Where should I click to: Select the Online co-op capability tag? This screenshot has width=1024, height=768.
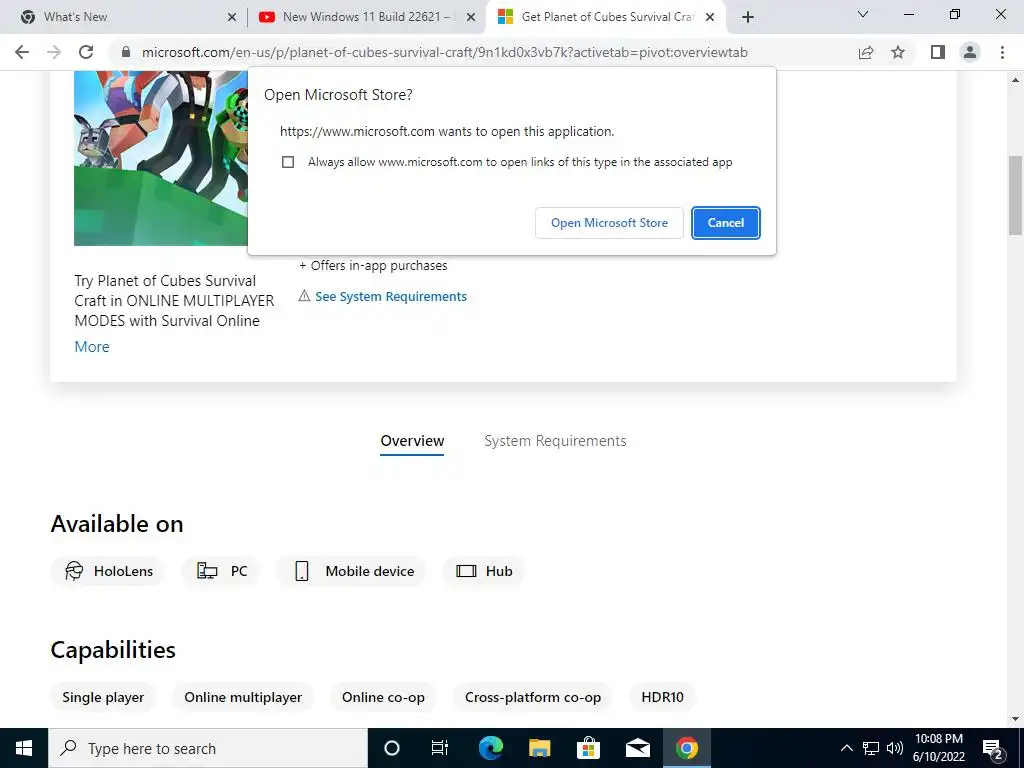[x=383, y=697]
